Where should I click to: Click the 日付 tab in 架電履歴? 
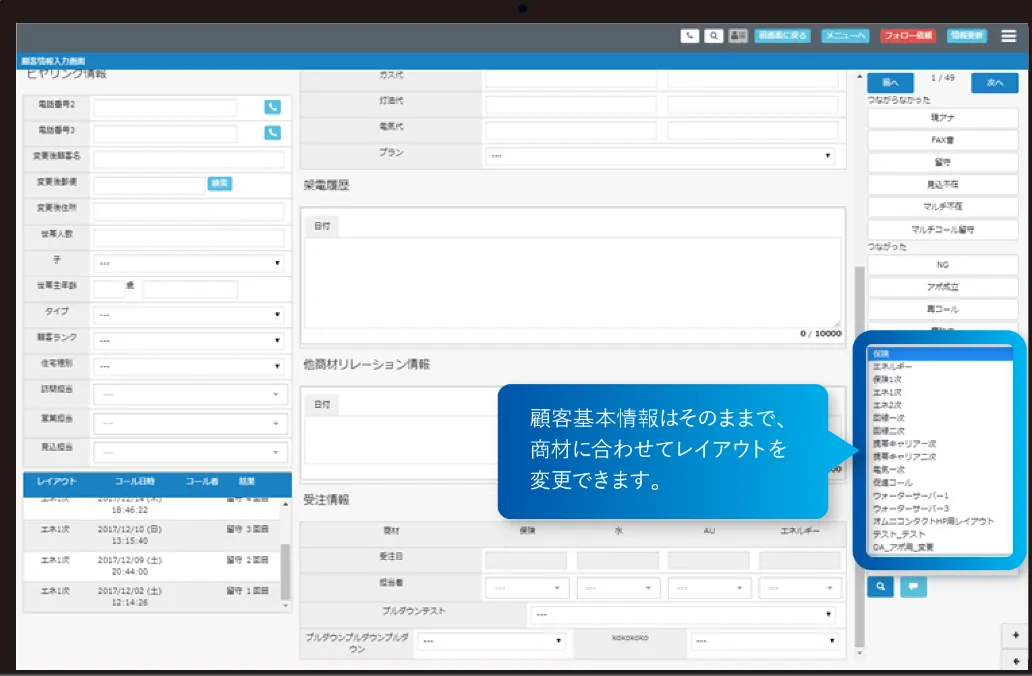point(322,226)
